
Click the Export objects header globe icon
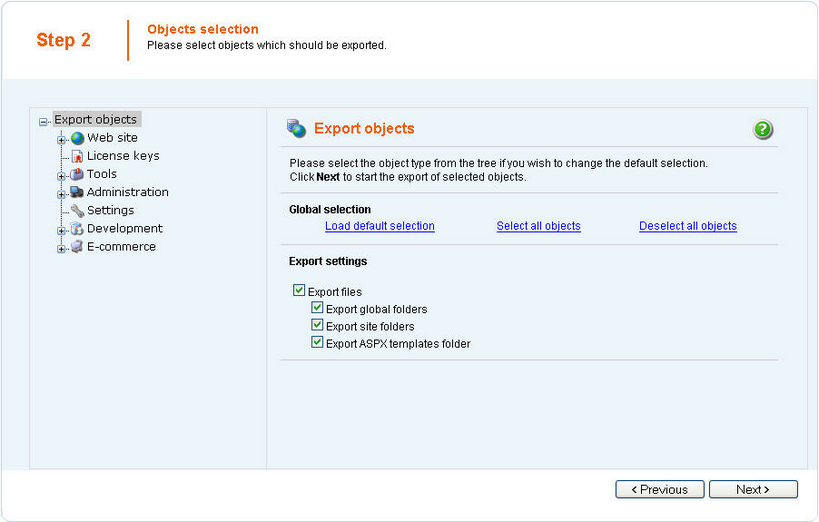[x=296, y=129]
